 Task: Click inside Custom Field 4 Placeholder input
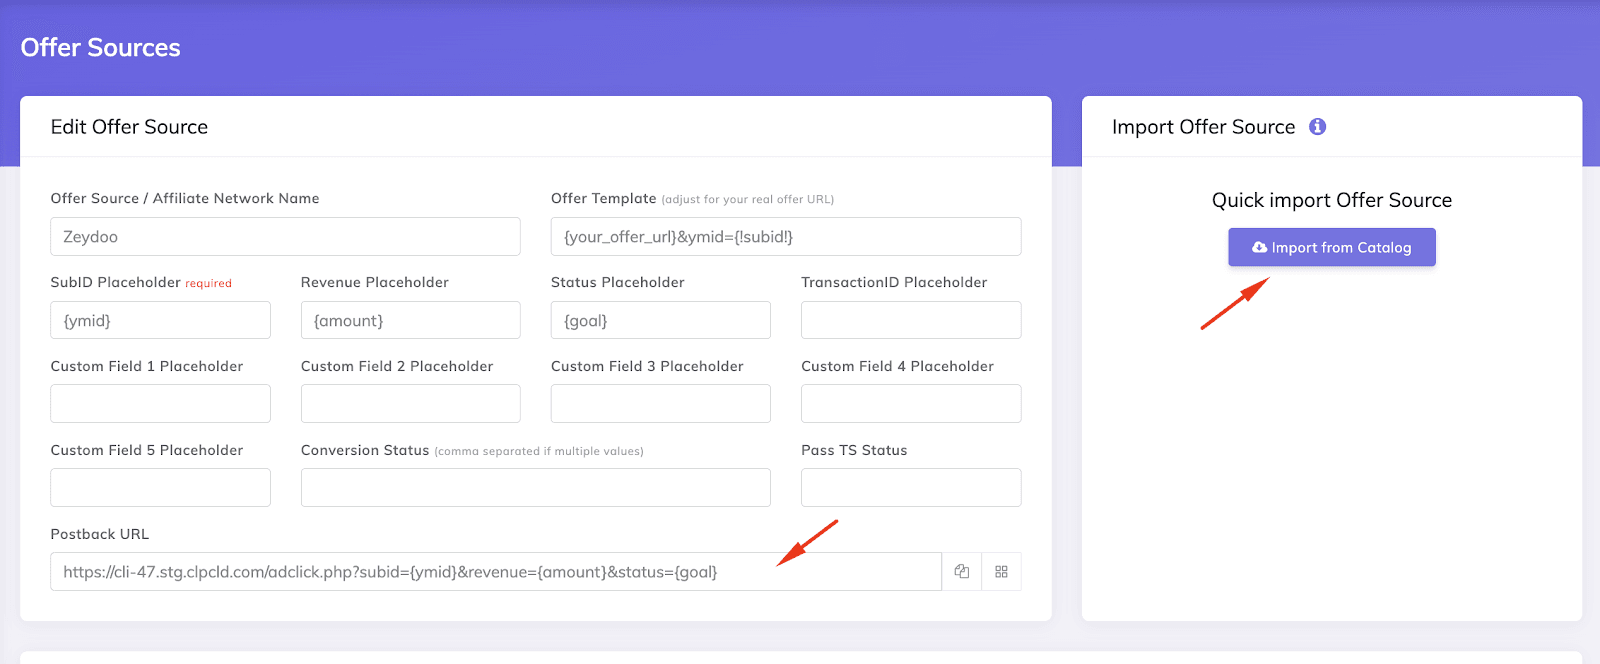[910, 404]
